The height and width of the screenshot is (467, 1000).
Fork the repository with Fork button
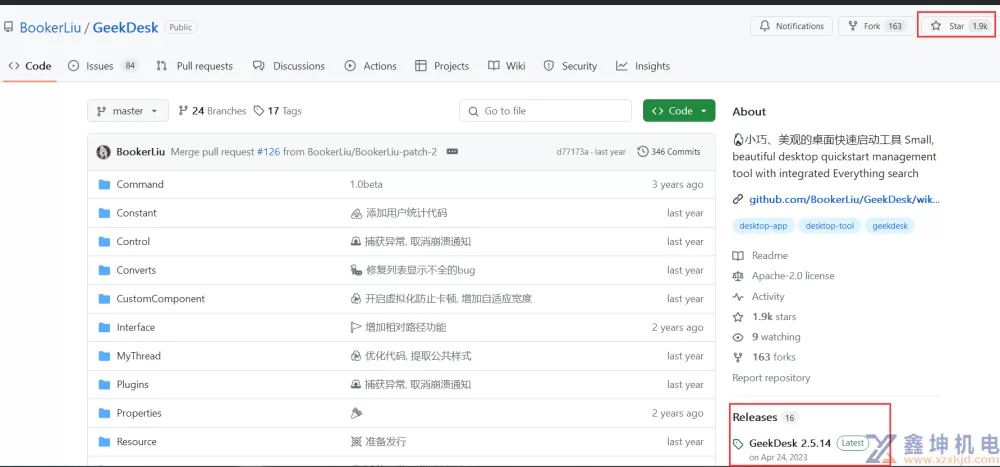(875, 26)
